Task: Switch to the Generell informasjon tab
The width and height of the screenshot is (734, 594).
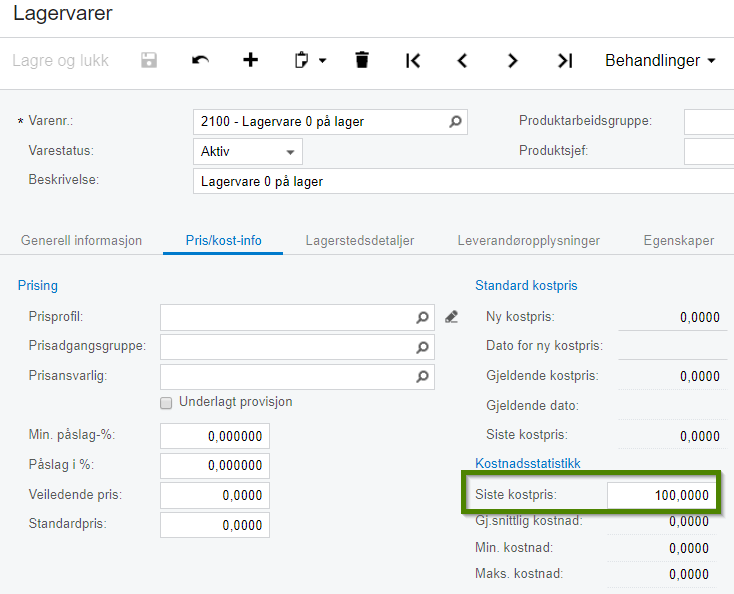Action: (81, 241)
